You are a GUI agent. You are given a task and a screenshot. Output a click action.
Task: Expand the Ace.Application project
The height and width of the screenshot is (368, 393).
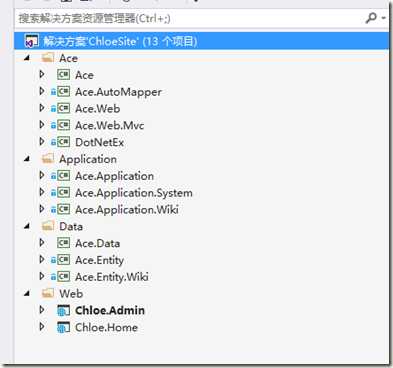click(x=42, y=175)
